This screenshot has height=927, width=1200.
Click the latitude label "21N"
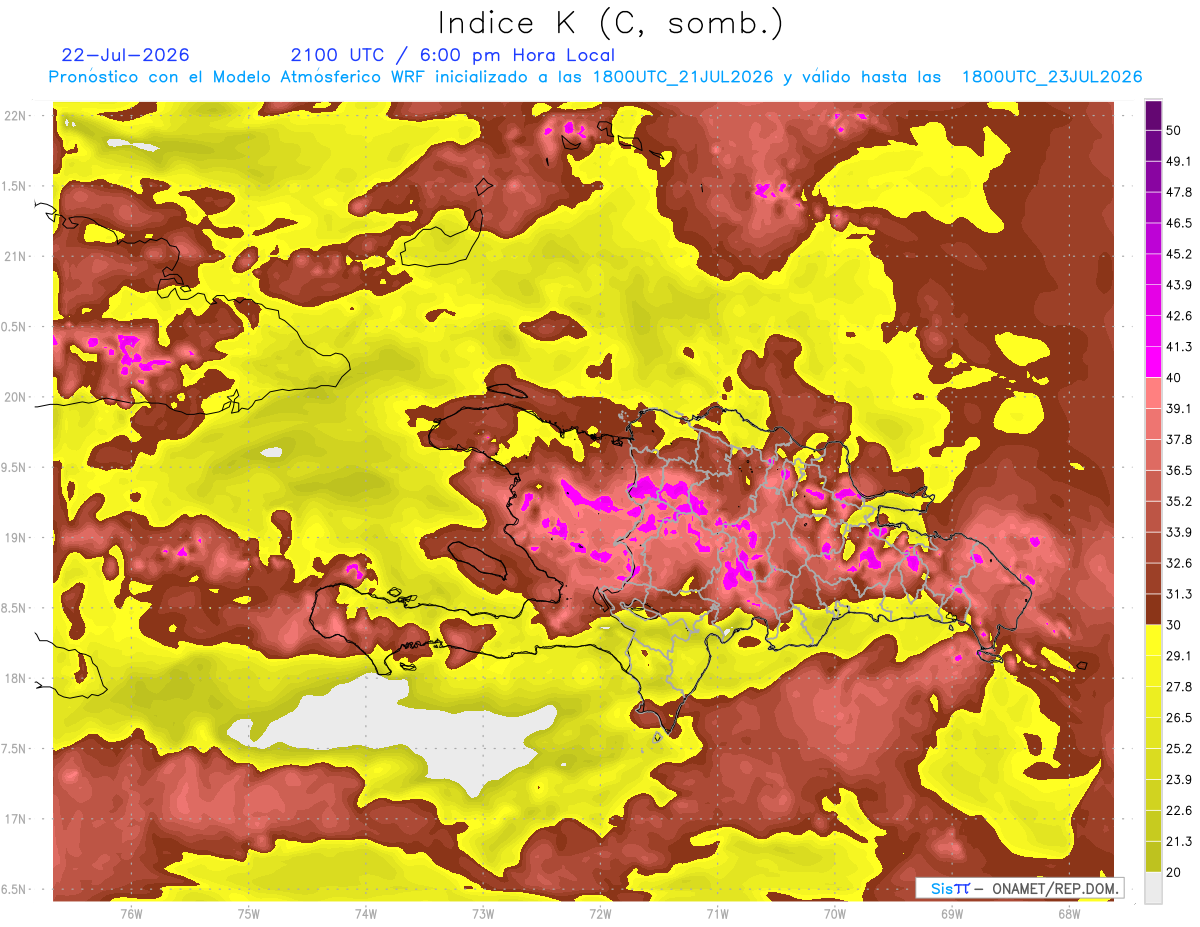coord(16,256)
